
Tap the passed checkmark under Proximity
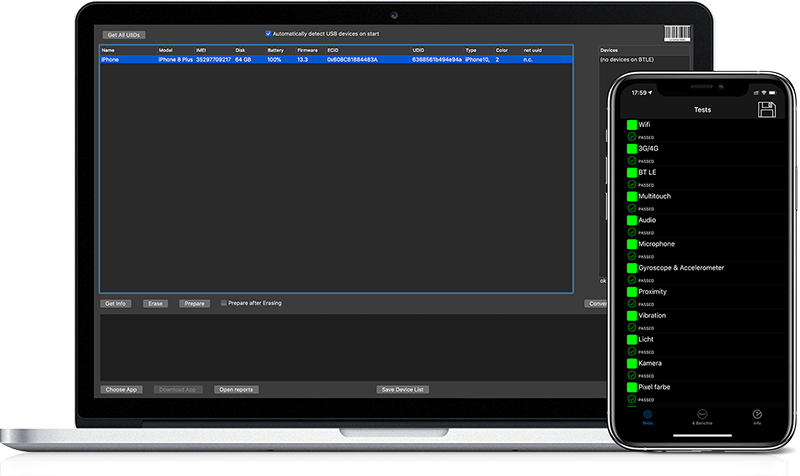632,304
